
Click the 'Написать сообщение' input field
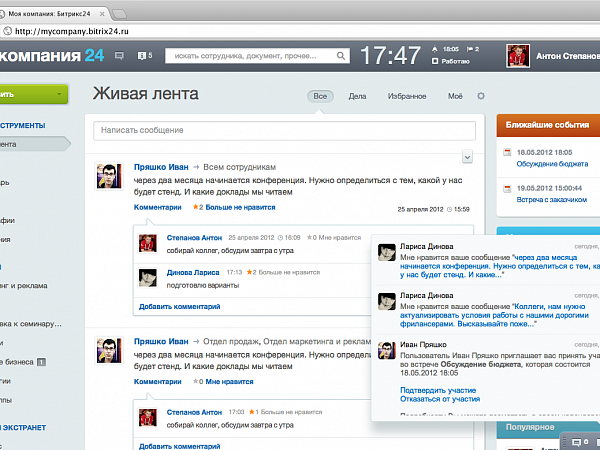click(284, 131)
